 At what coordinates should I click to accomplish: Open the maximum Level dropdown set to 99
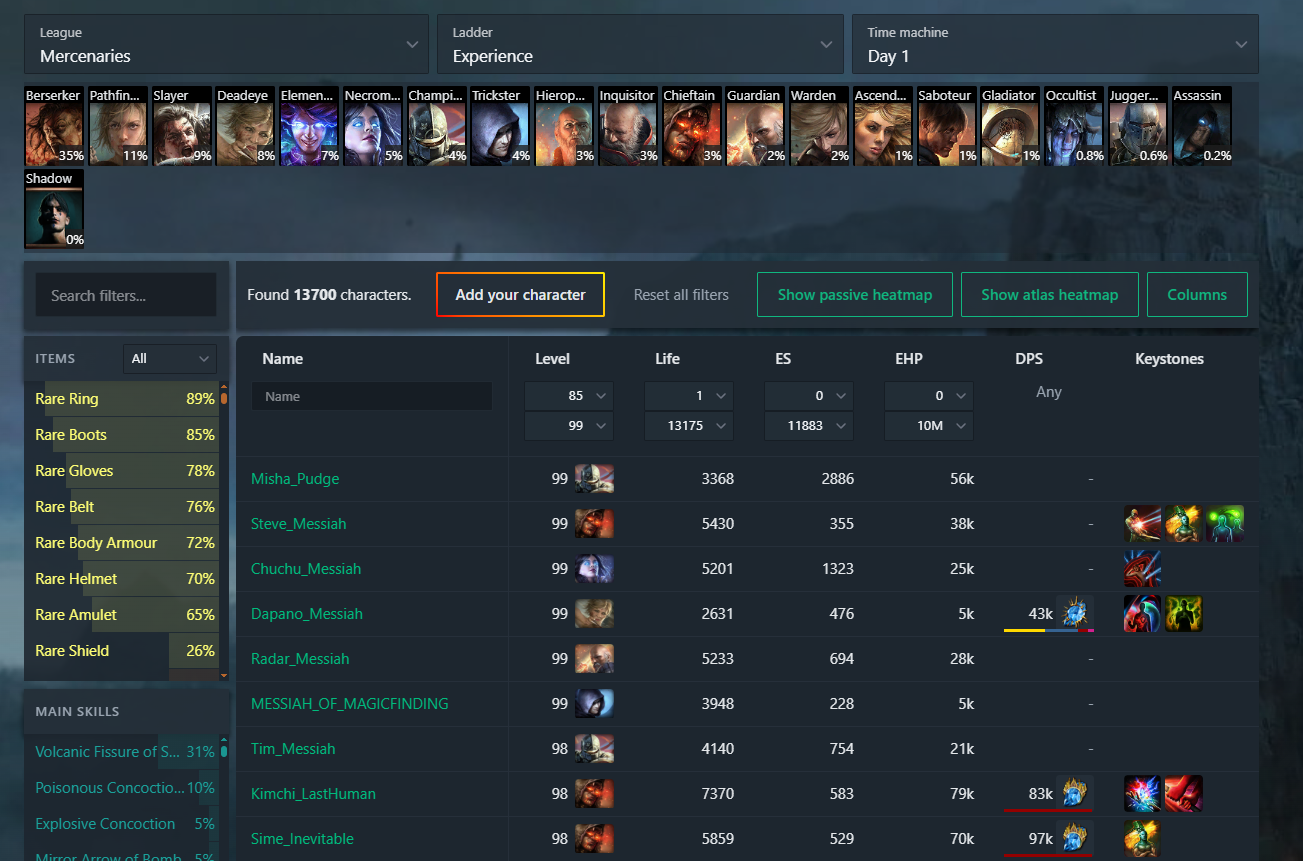(570, 426)
